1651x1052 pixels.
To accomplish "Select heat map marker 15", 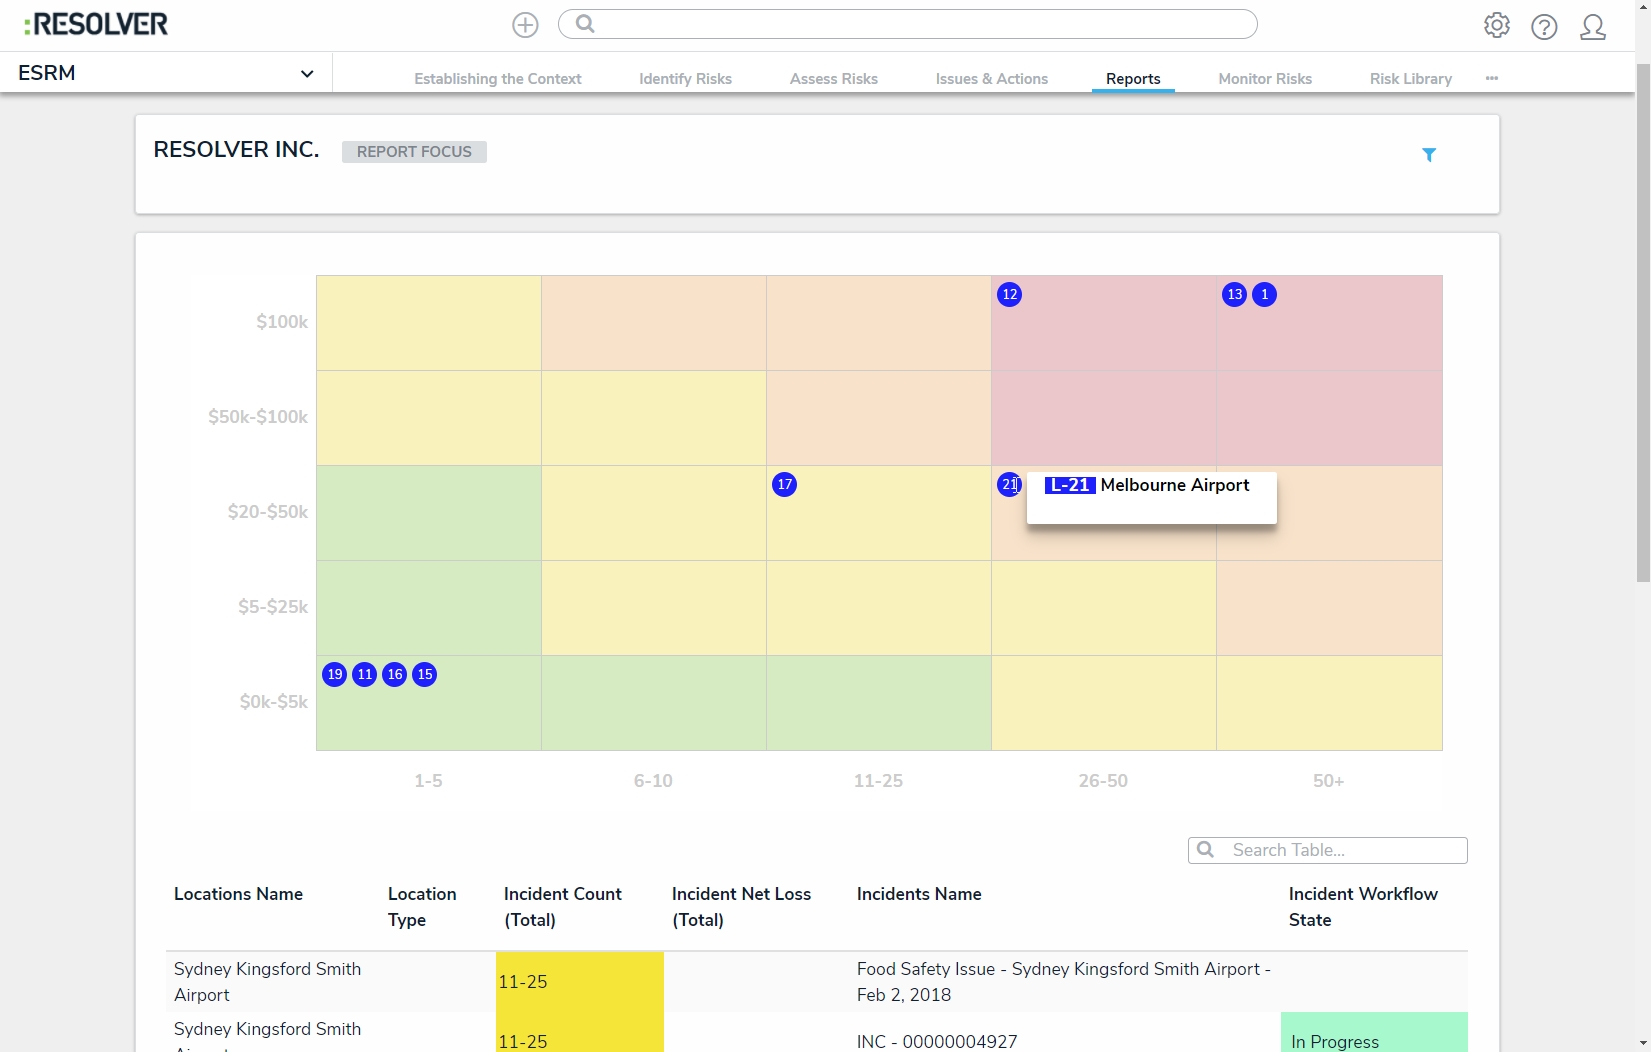I will 425,675.
